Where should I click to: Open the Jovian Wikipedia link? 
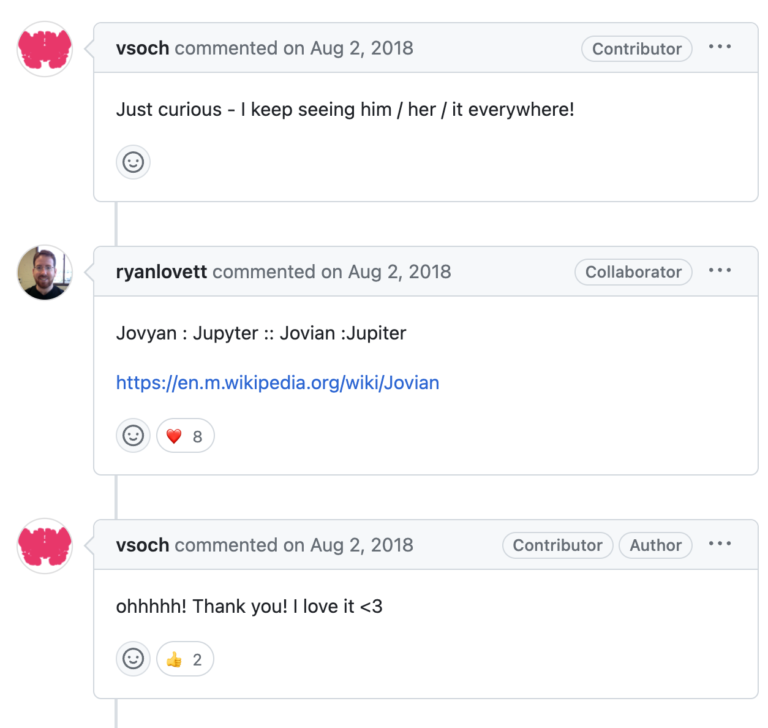point(277,382)
